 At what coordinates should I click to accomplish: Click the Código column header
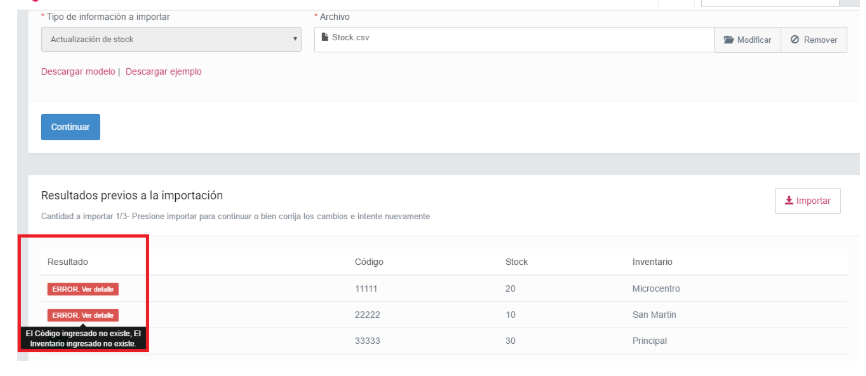pyautogui.click(x=369, y=262)
